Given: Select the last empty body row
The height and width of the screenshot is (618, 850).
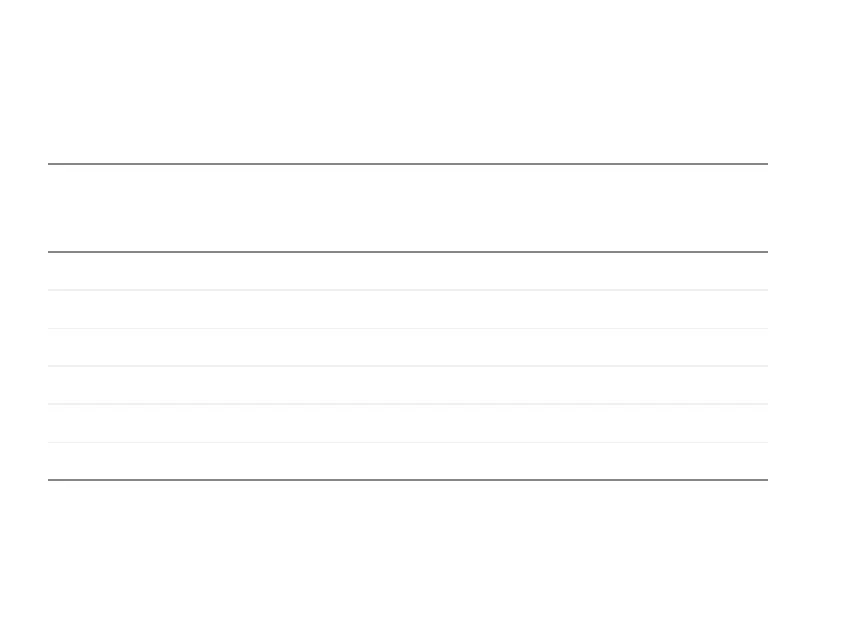Looking at the screenshot, I should (408, 461).
